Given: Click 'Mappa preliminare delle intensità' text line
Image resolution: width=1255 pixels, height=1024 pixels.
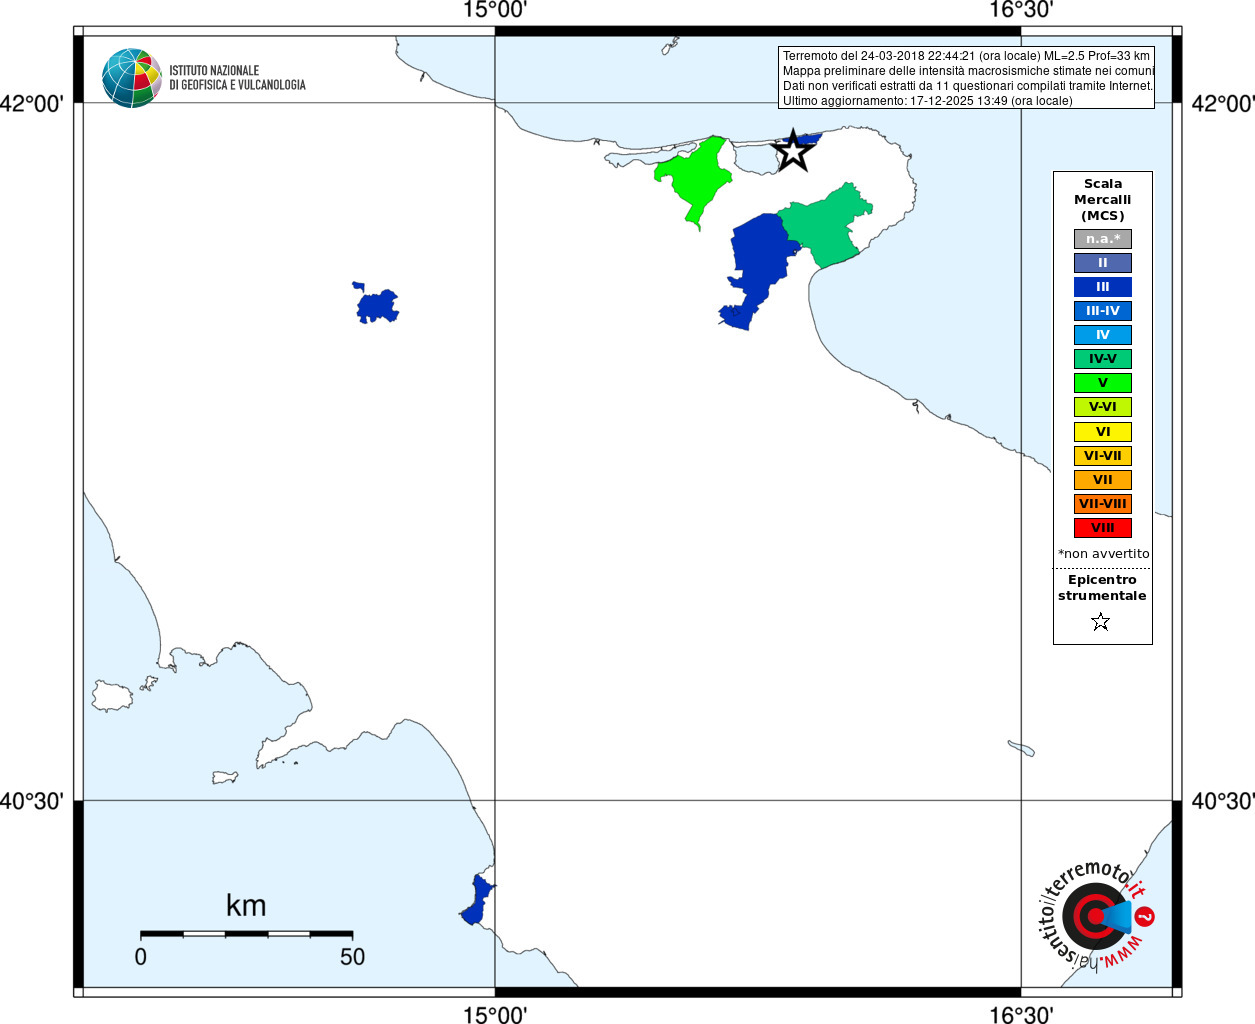Looking at the screenshot, I should click(968, 71).
